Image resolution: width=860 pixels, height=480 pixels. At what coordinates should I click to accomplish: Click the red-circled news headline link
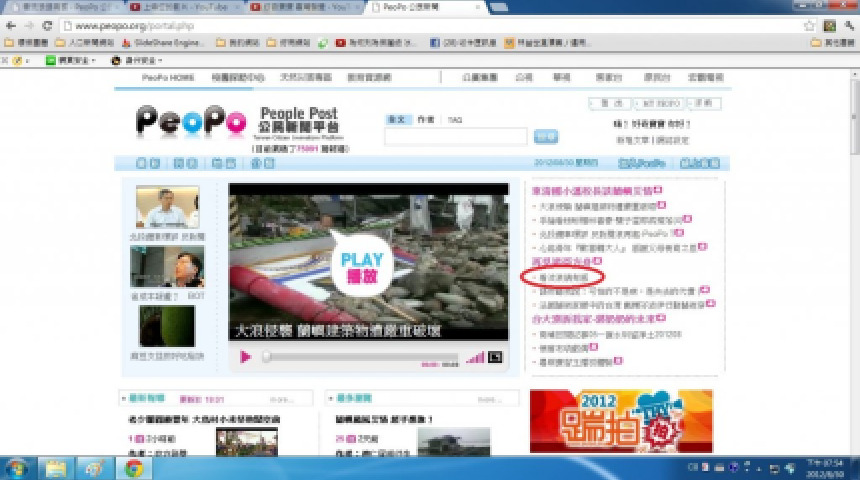click(562, 275)
